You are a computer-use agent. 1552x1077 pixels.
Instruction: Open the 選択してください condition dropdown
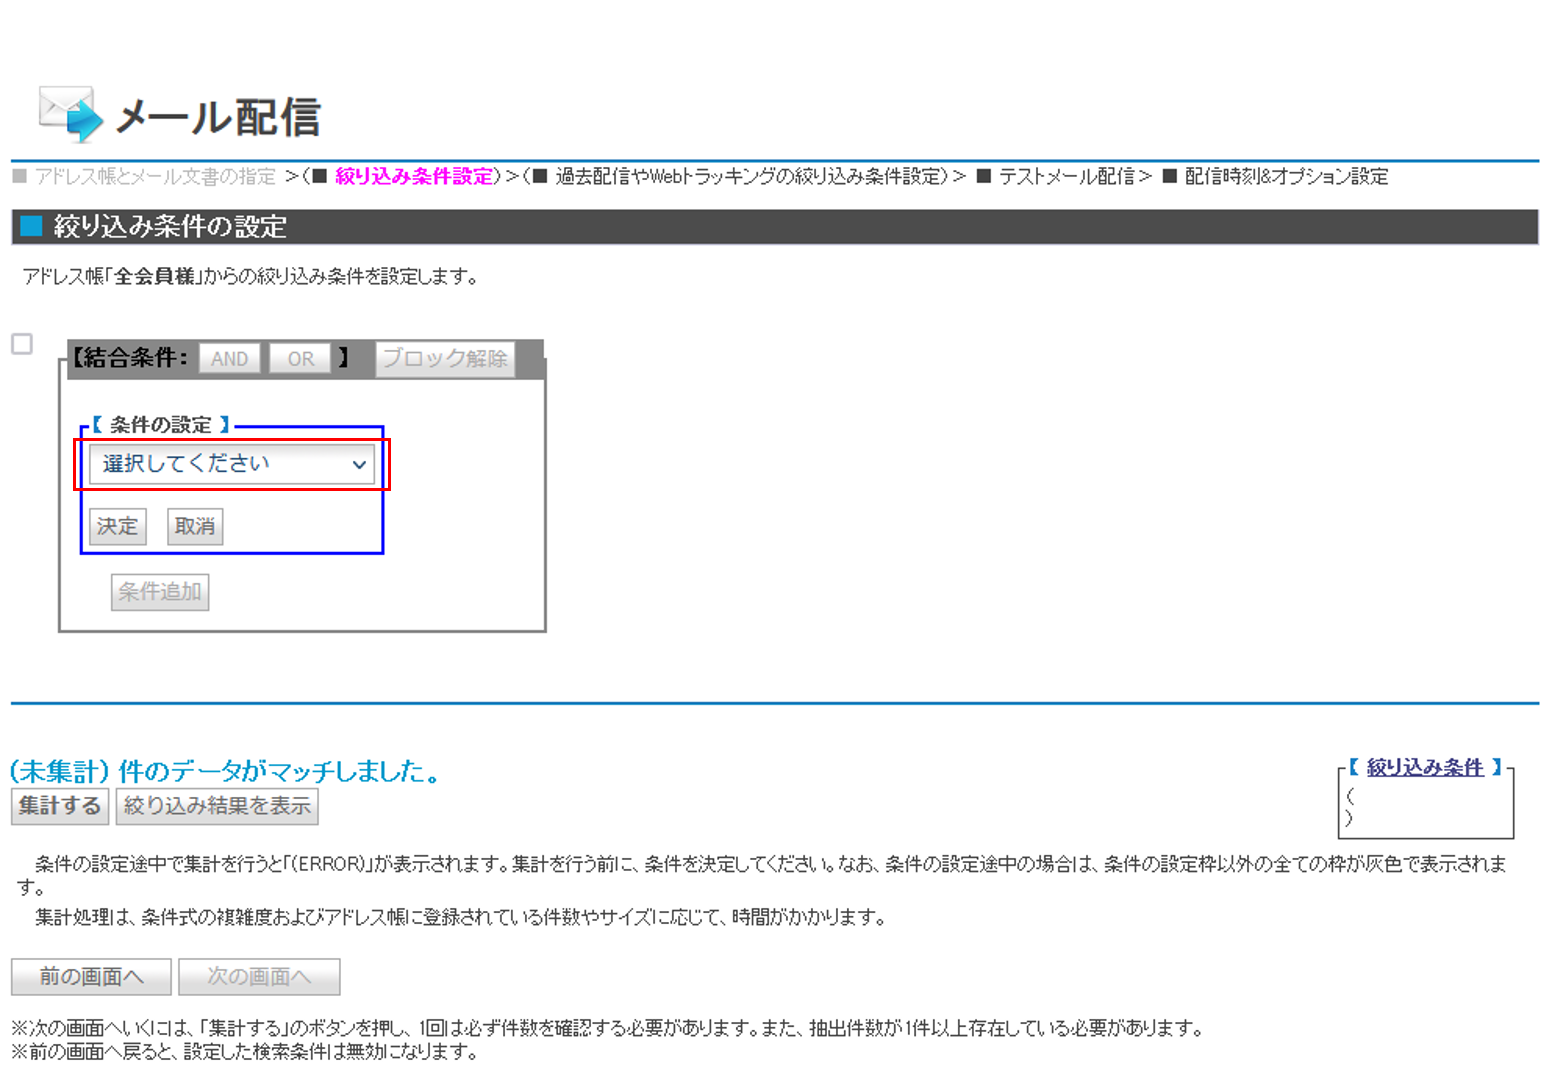click(230, 463)
